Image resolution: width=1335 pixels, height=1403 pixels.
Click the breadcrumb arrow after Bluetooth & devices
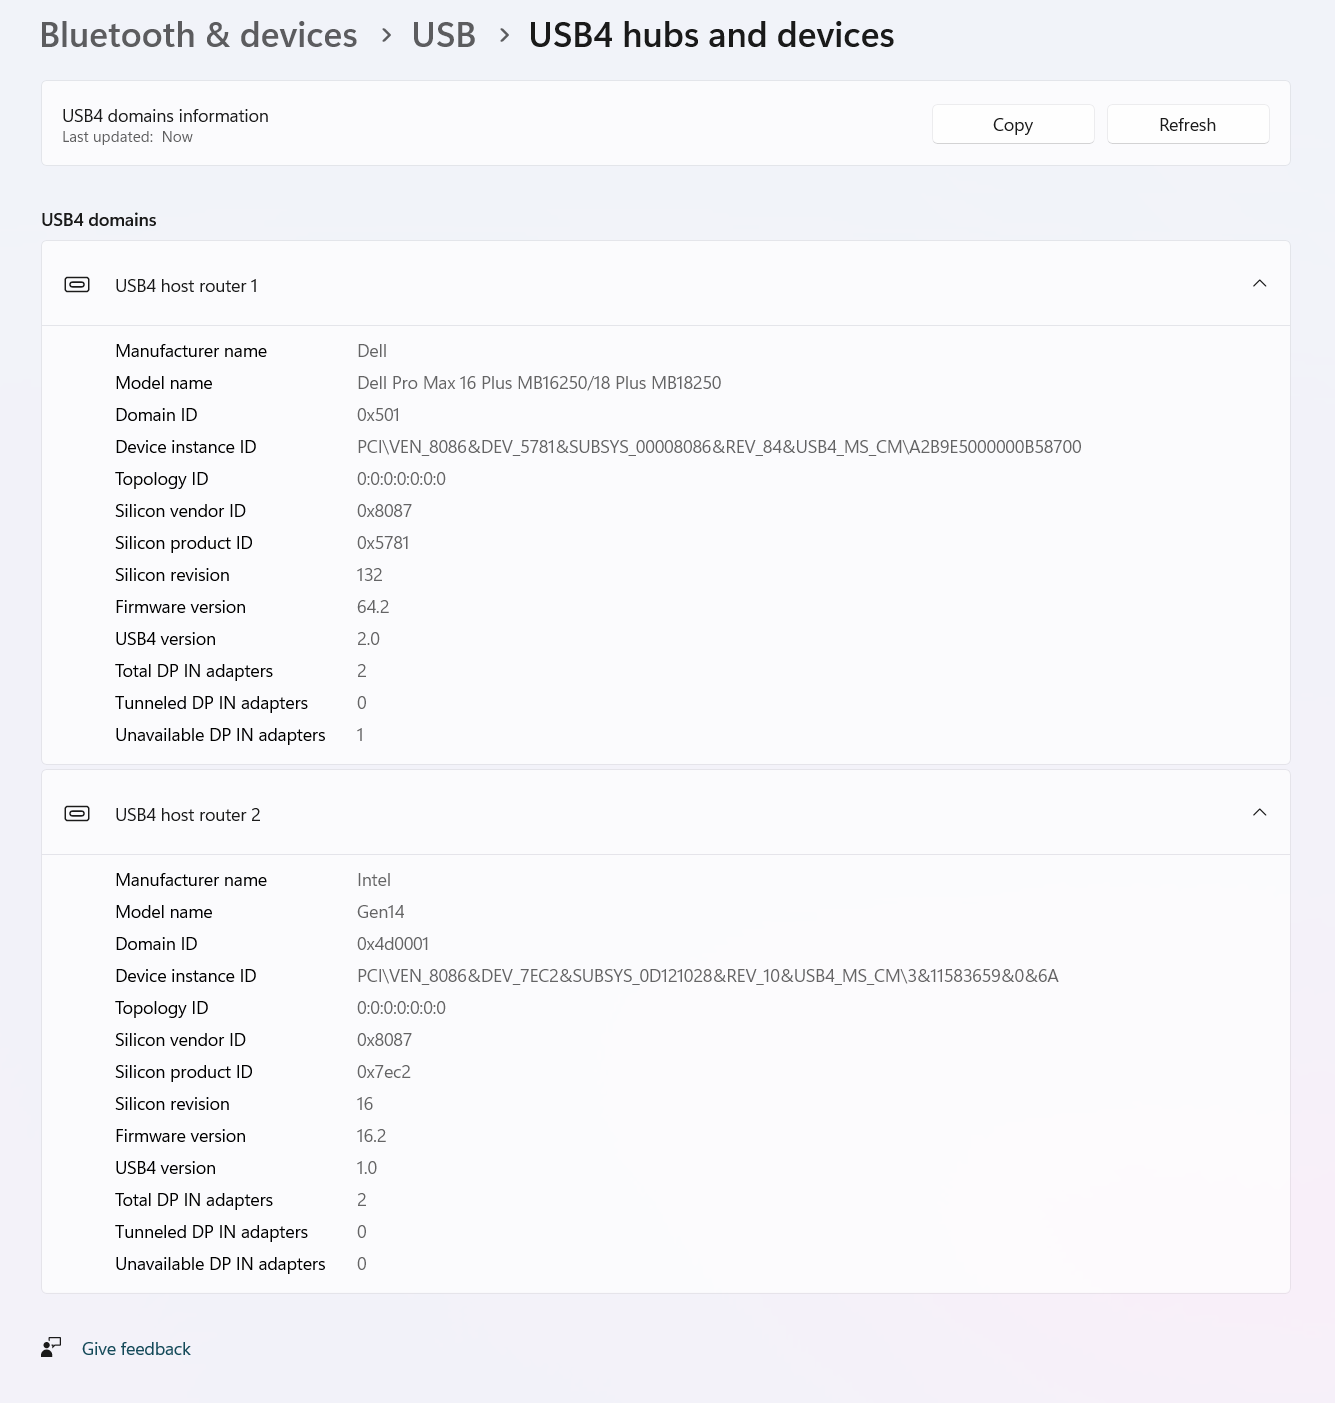pyautogui.click(x=386, y=36)
